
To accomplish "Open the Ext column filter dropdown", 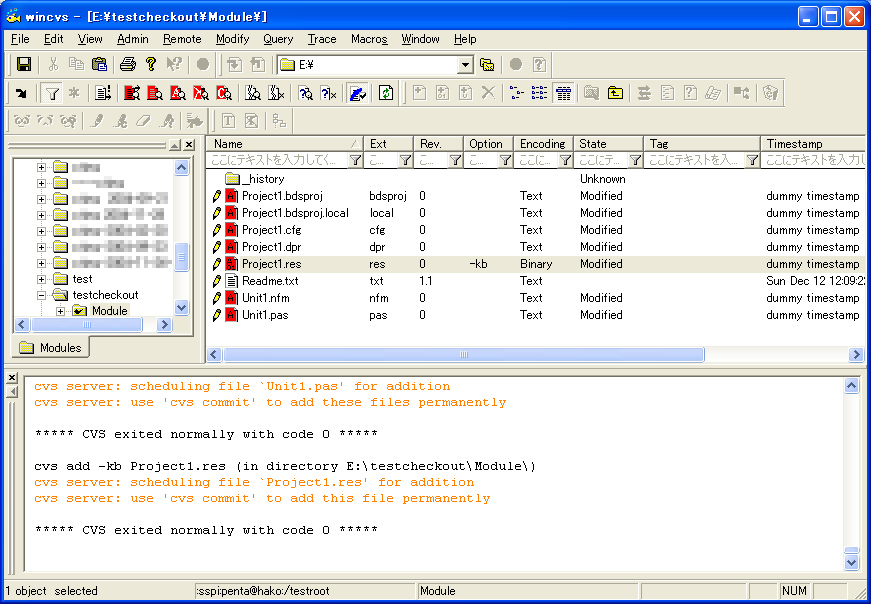I will coord(405,160).
